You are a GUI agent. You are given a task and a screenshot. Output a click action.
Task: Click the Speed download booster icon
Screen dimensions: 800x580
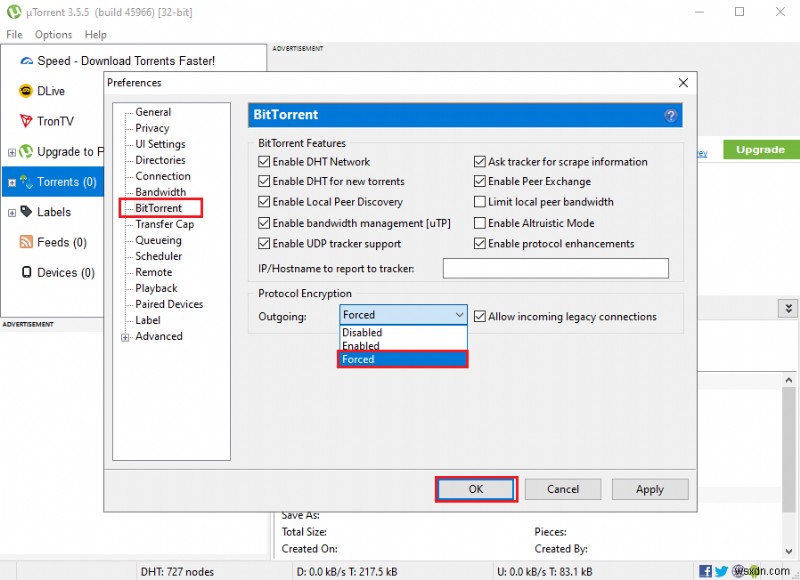pos(27,59)
